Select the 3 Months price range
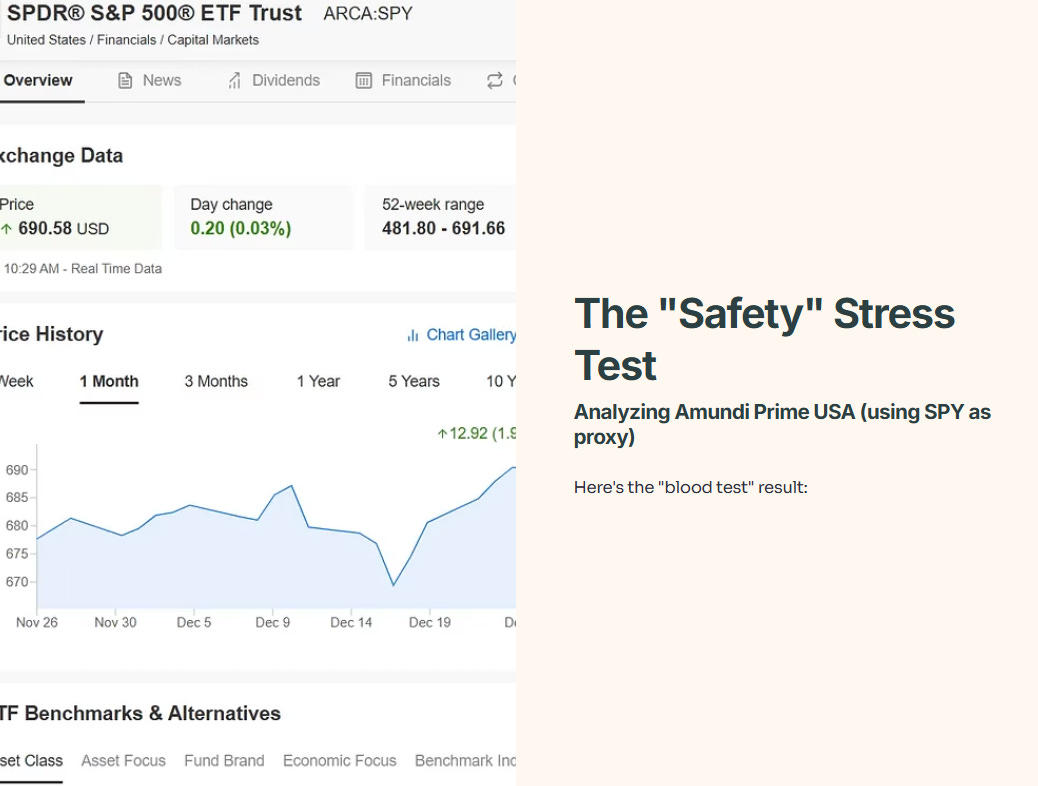 click(216, 381)
